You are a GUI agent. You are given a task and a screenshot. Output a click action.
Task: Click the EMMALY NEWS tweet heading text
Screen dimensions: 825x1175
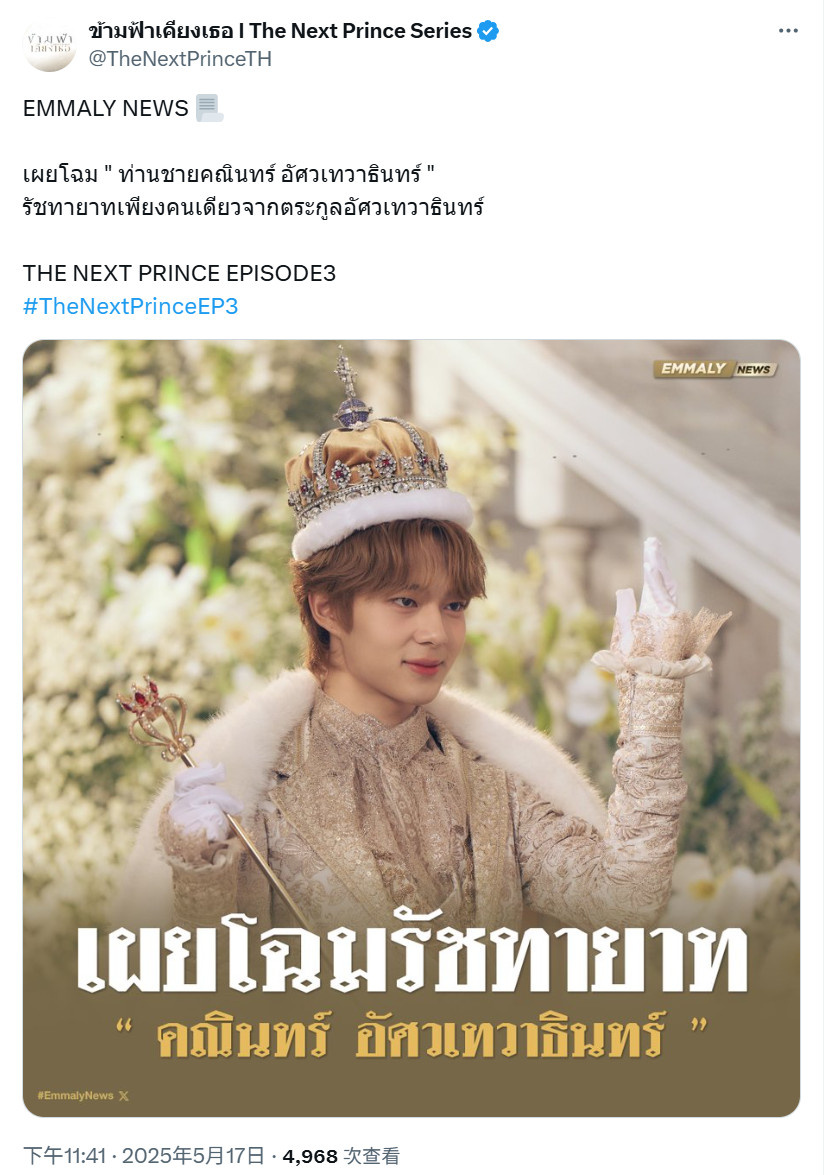106,108
